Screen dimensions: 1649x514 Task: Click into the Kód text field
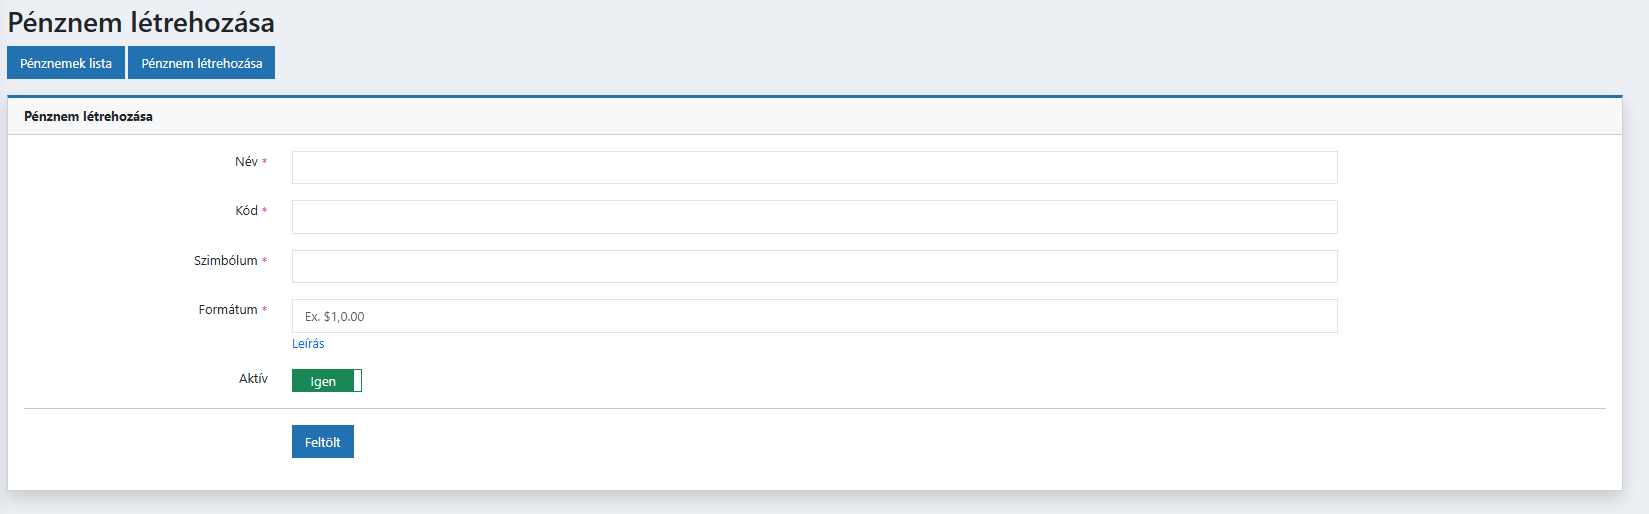[x=814, y=217]
